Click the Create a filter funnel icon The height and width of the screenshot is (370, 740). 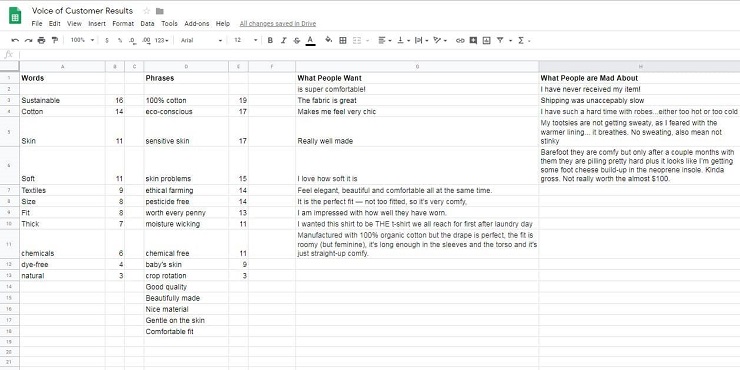500,41
